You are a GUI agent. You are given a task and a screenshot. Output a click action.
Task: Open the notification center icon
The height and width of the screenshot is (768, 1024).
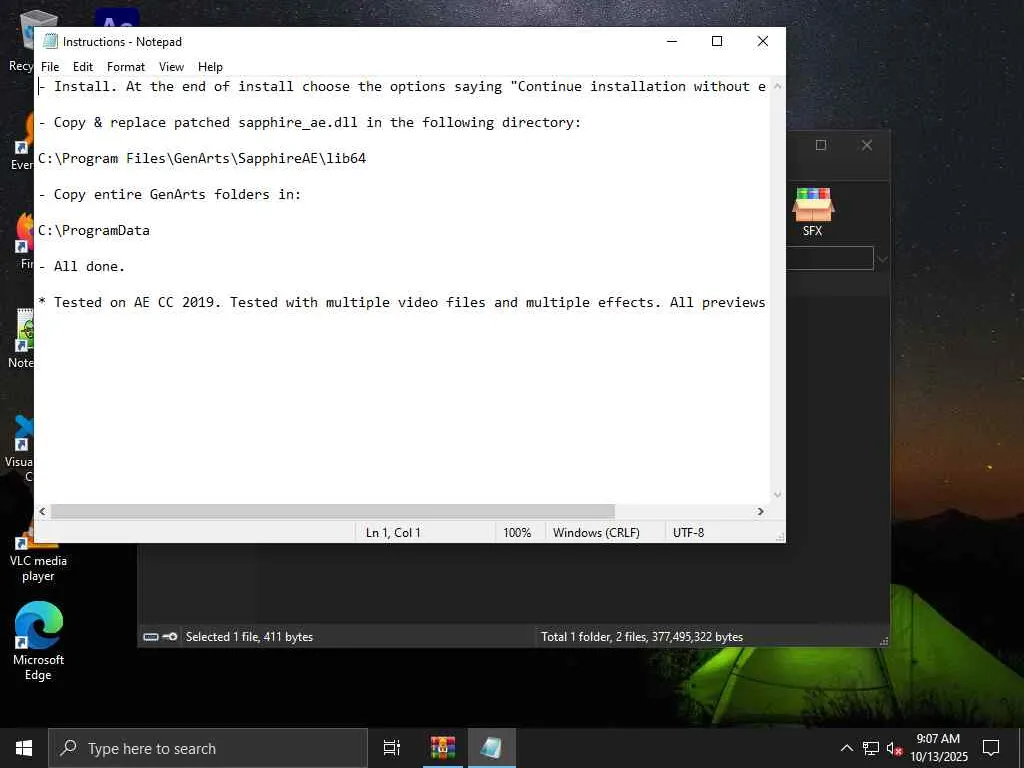[991, 748]
